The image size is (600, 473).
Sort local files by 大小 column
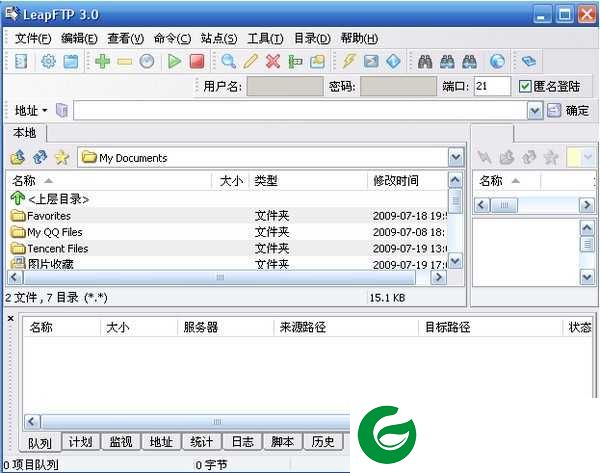click(x=231, y=181)
